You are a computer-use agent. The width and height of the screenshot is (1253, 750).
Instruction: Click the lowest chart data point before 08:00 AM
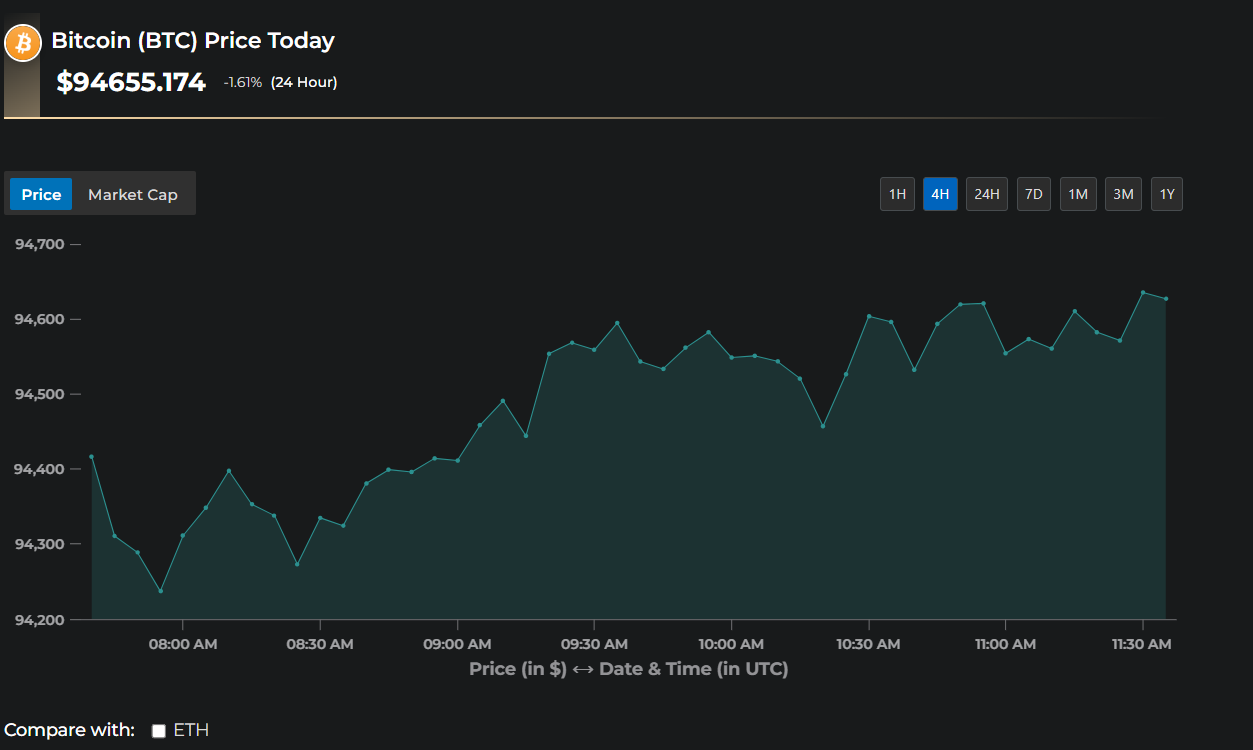click(160, 591)
